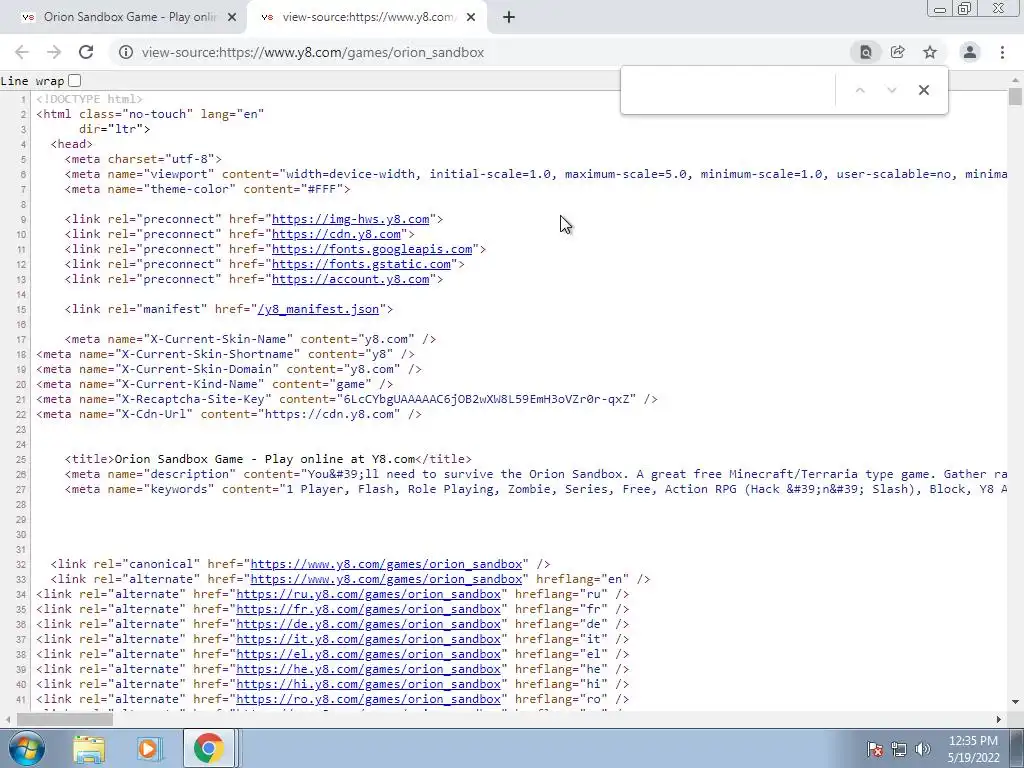Click the title text 'Orion Sandbox Game'
The height and width of the screenshot is (768, 1024).
click(x=178, y=459)
